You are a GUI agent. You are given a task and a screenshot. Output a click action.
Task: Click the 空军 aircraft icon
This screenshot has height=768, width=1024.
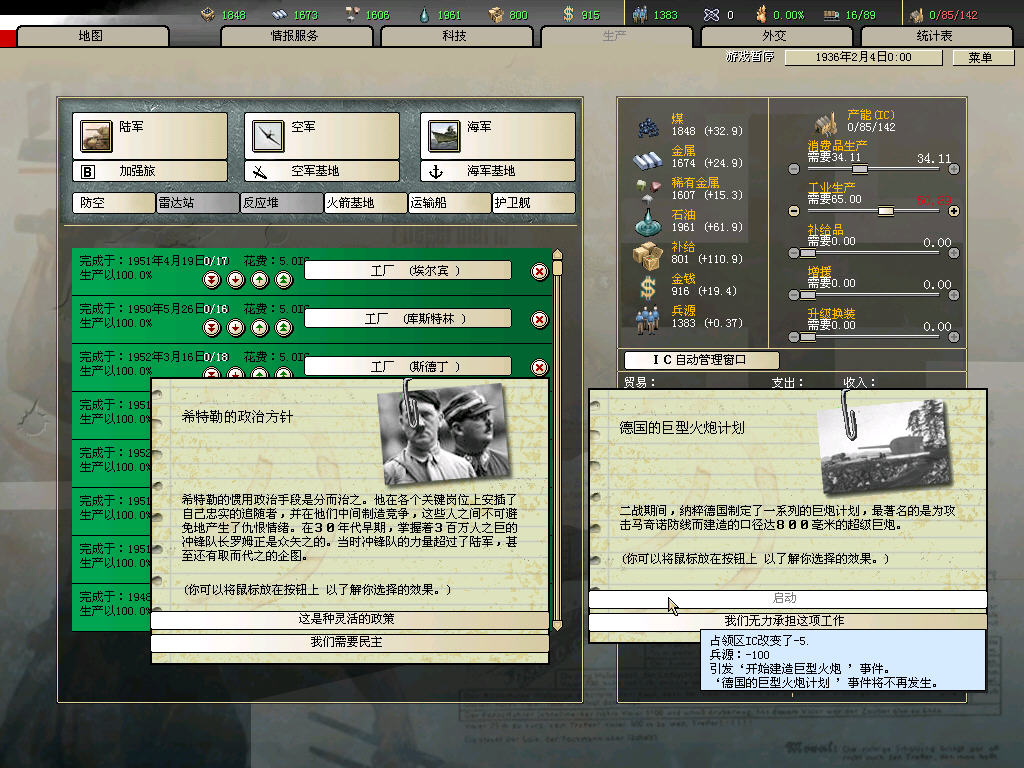(x=268, y=136)
